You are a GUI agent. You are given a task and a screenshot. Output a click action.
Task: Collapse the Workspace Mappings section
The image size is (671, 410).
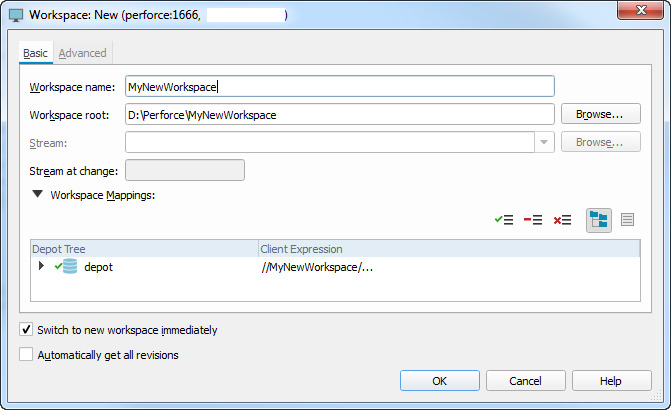37,195
